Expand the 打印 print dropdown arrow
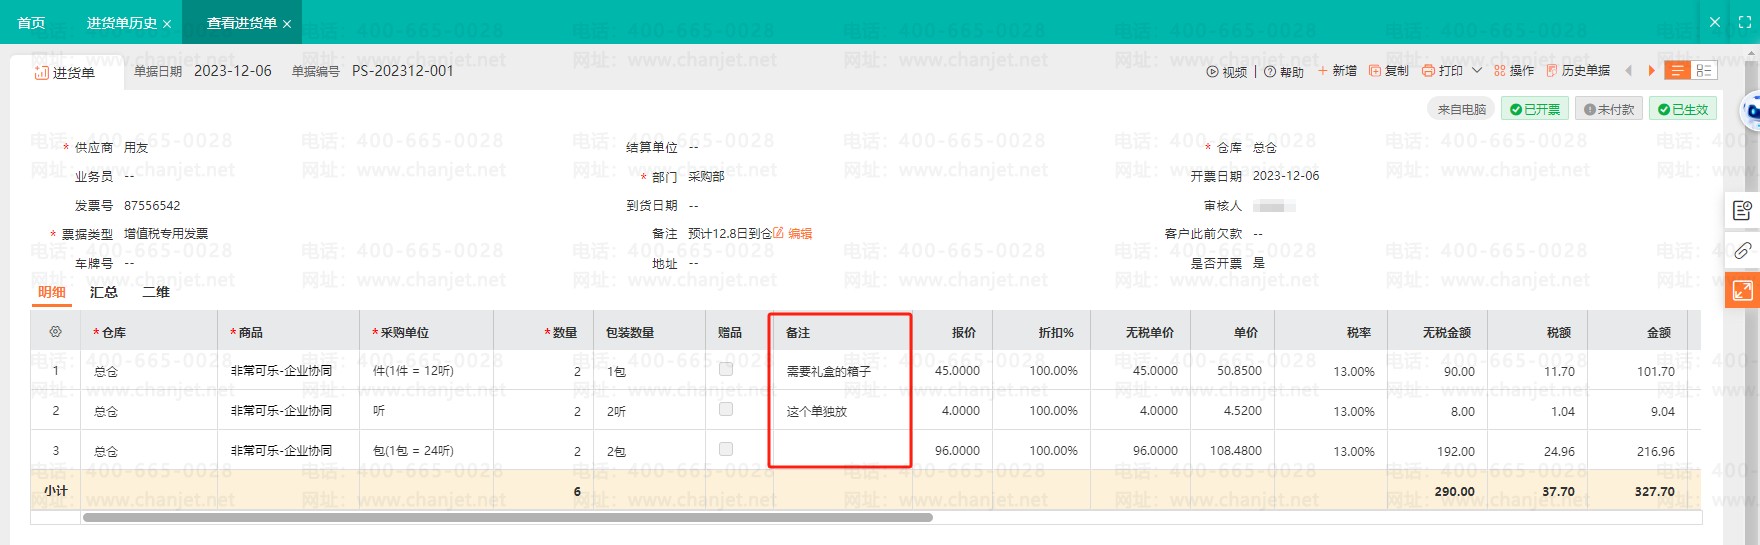The image size is (1760, 545). [x=1477, y=71]
